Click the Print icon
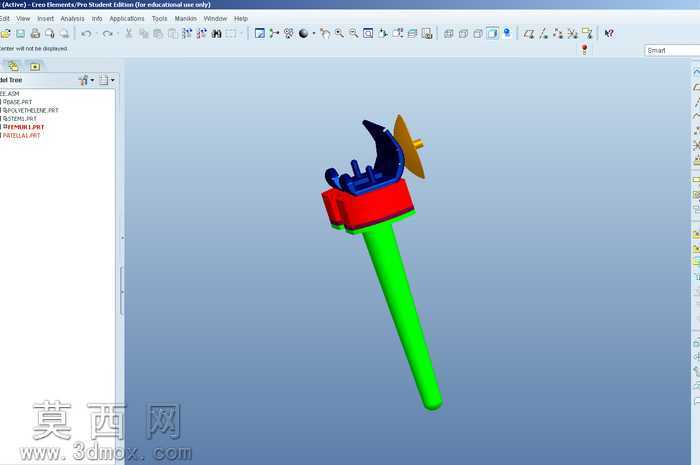The height and width of the screenshot is (465, 700). tap(35, 33)
